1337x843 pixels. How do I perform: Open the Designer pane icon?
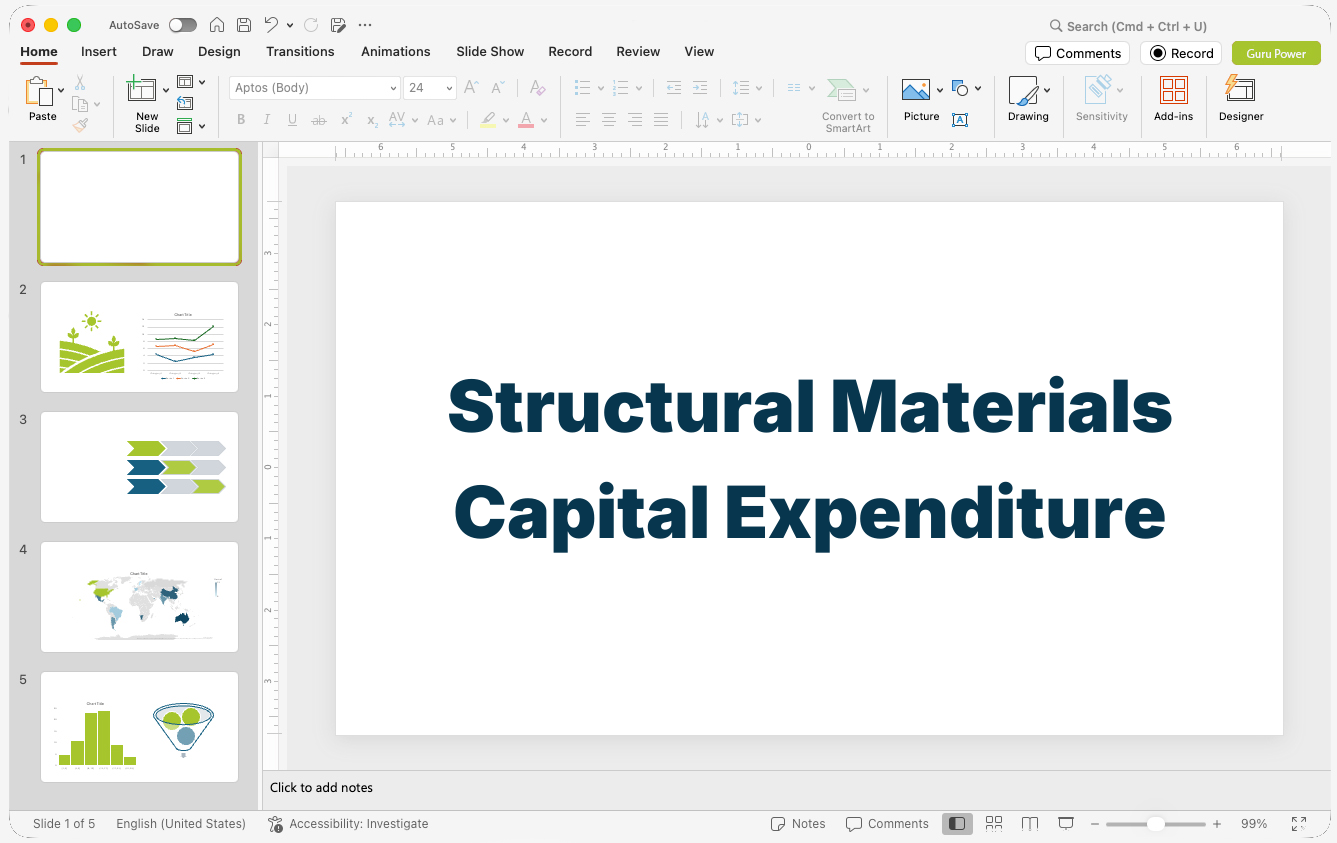click(1240, 89)
